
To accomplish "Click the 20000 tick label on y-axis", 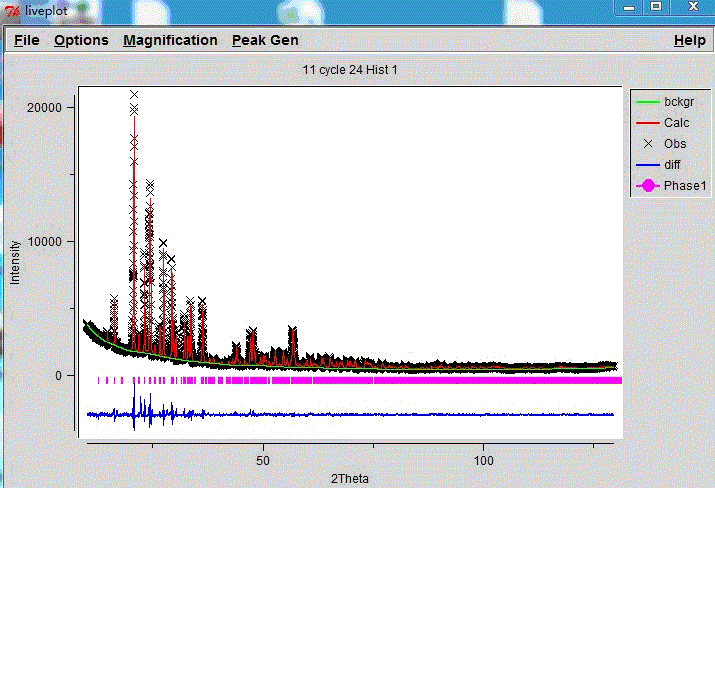I will pos(45,108).
